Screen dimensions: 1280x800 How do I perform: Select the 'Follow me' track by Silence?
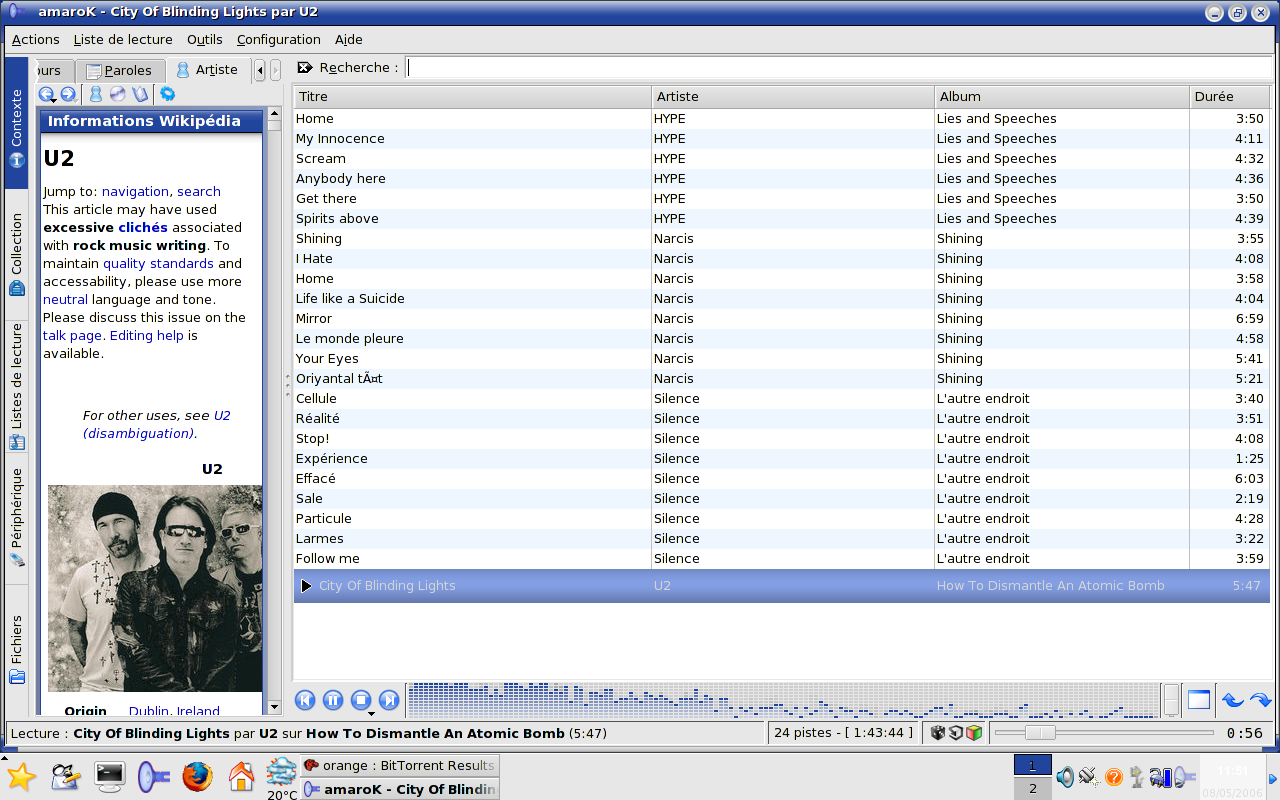click(781, 559)
